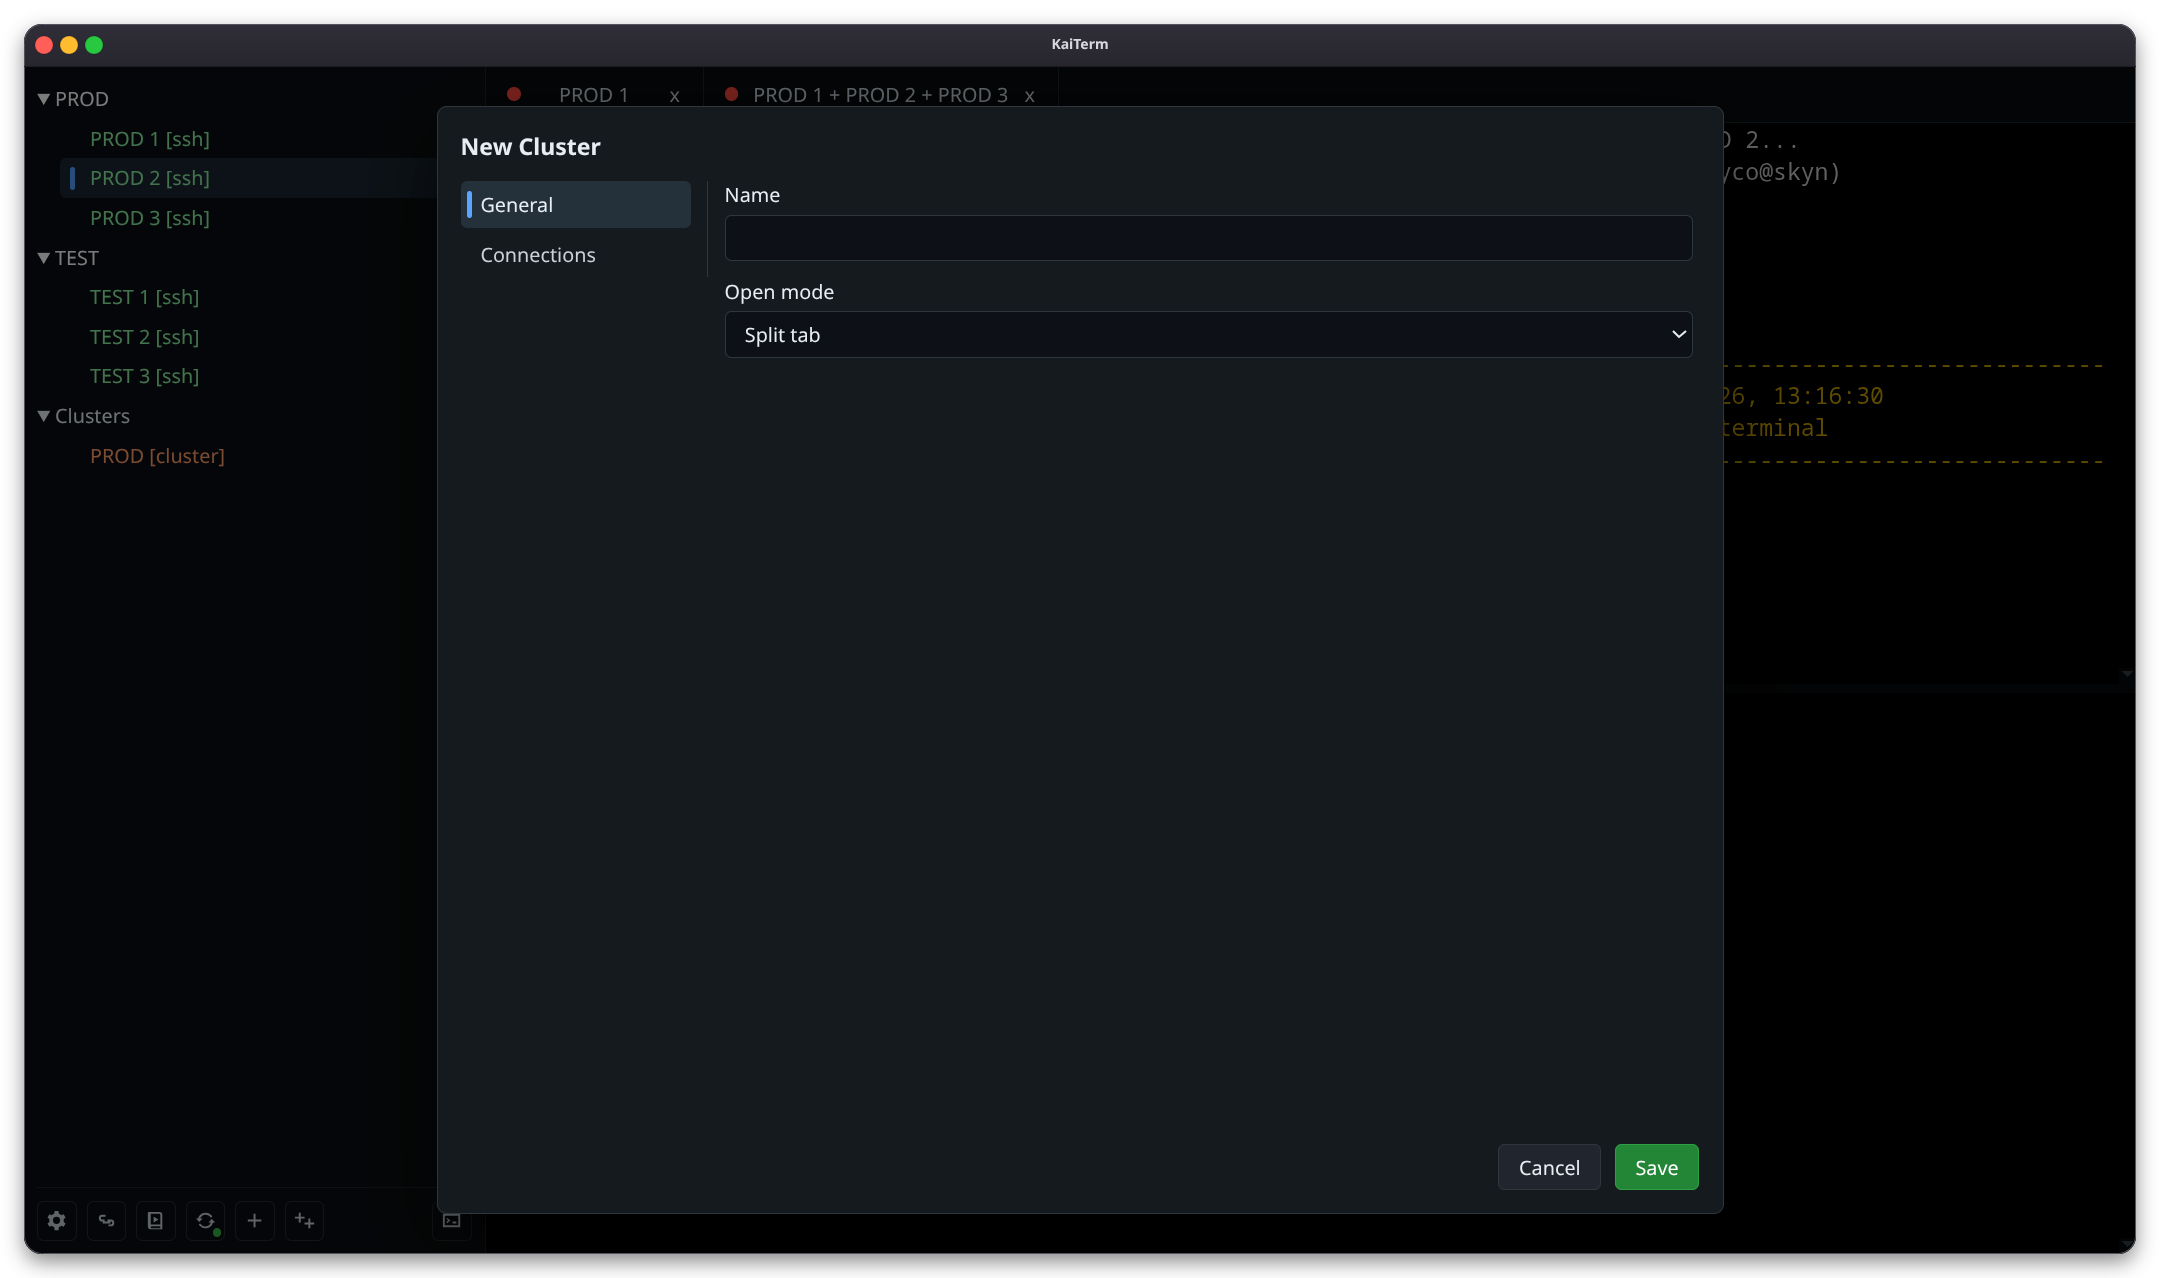Click the Open mode label
This screenshot has height=1278, width=2160.
(779, 292)
